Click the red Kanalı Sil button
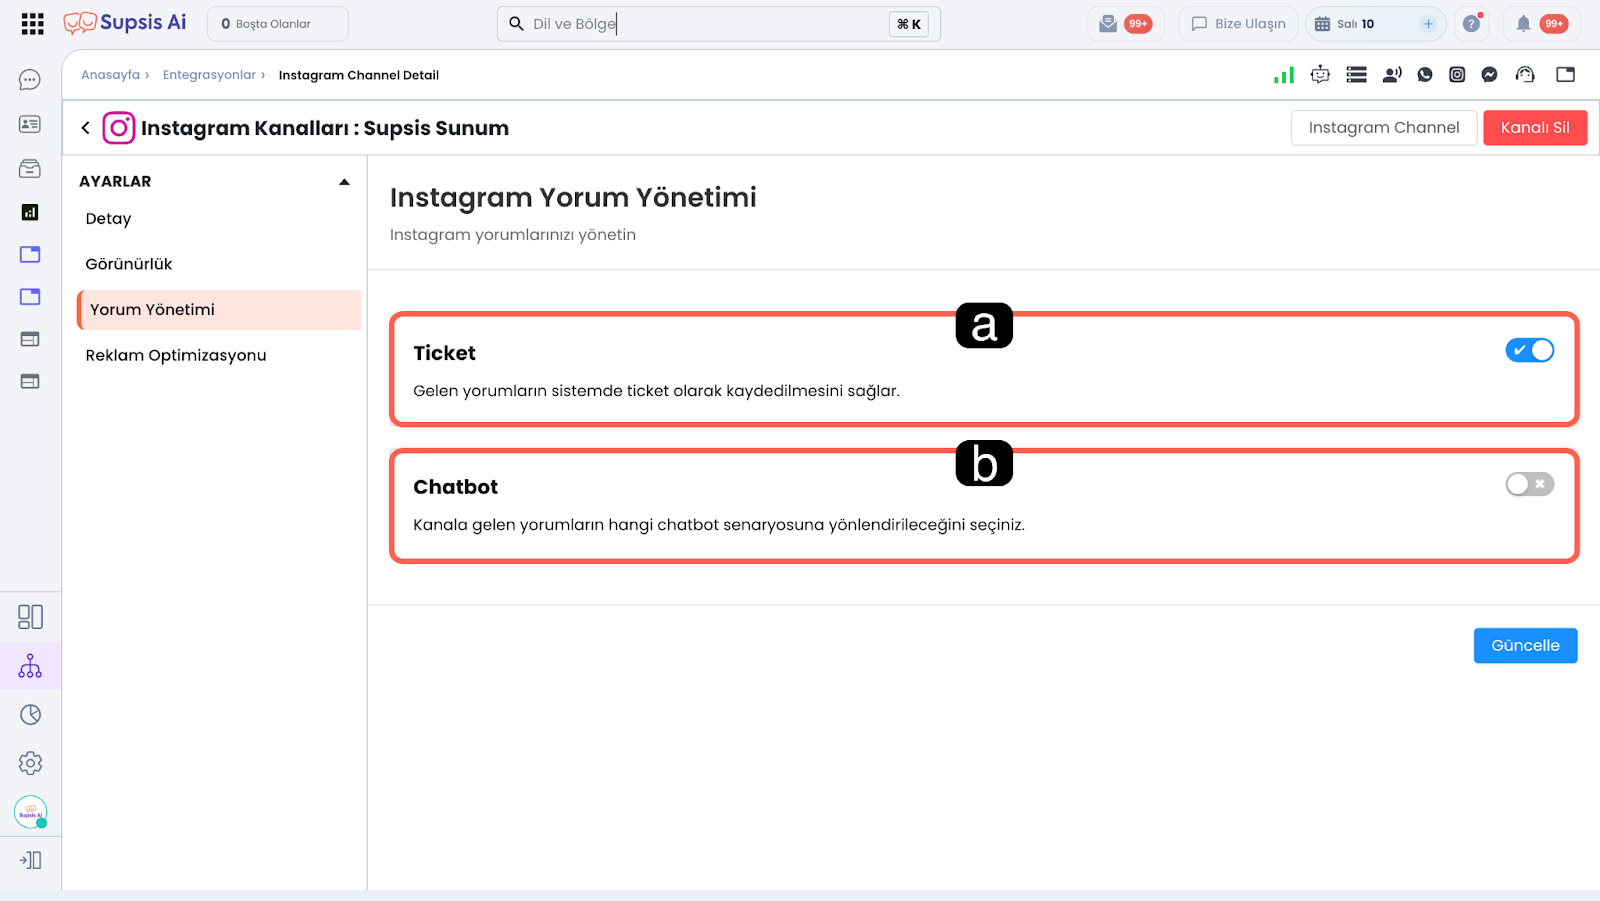Image resolution: width=1600 pixels, height=901 pixels. [x=1535, y=128]
